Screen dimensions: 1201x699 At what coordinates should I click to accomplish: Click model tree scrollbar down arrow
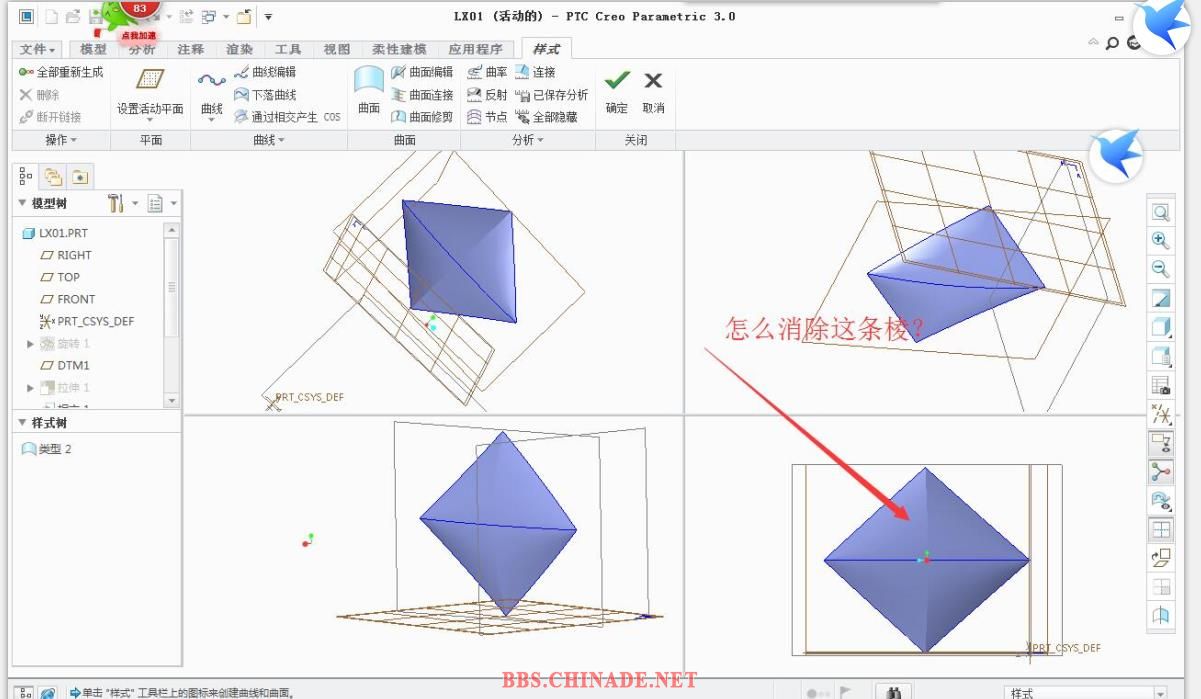171,400
